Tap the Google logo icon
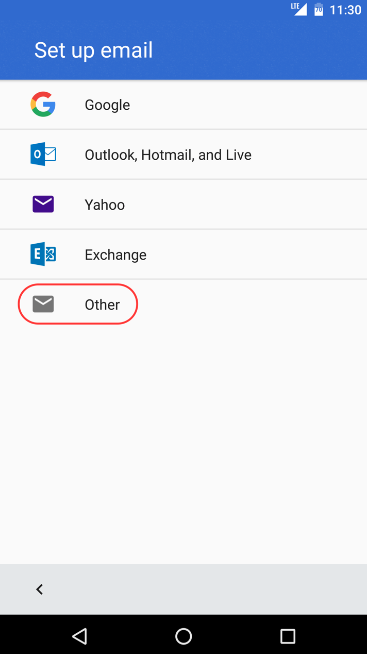Viewport: 367px width, 654px height. (x=43, y=104)
